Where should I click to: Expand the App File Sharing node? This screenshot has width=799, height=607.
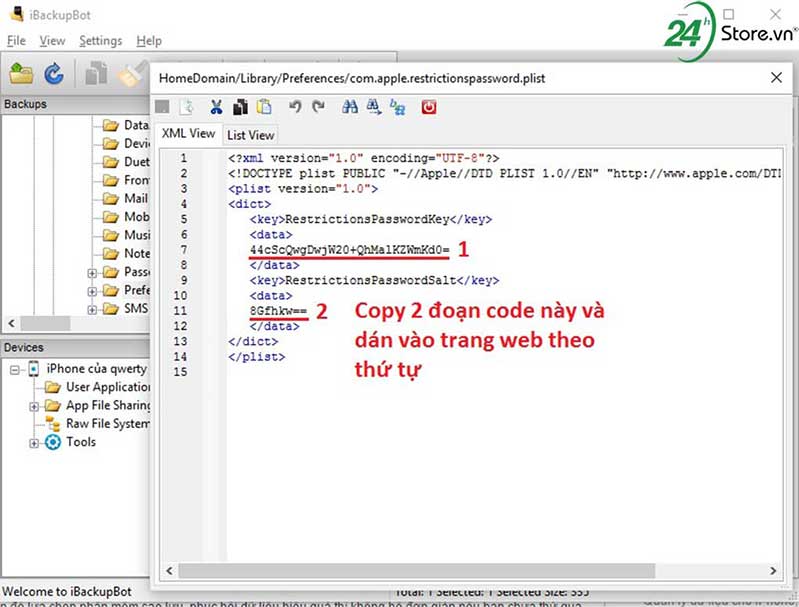pyautogui.click(x=36, y=406)
